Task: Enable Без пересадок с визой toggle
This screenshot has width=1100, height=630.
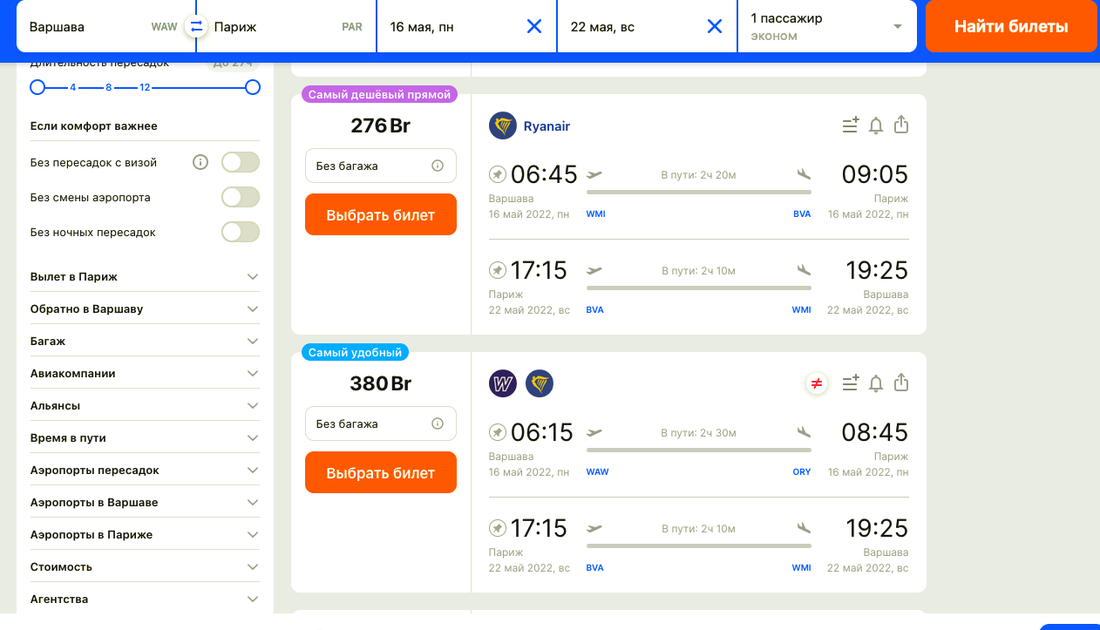Action: coord(240,162)
